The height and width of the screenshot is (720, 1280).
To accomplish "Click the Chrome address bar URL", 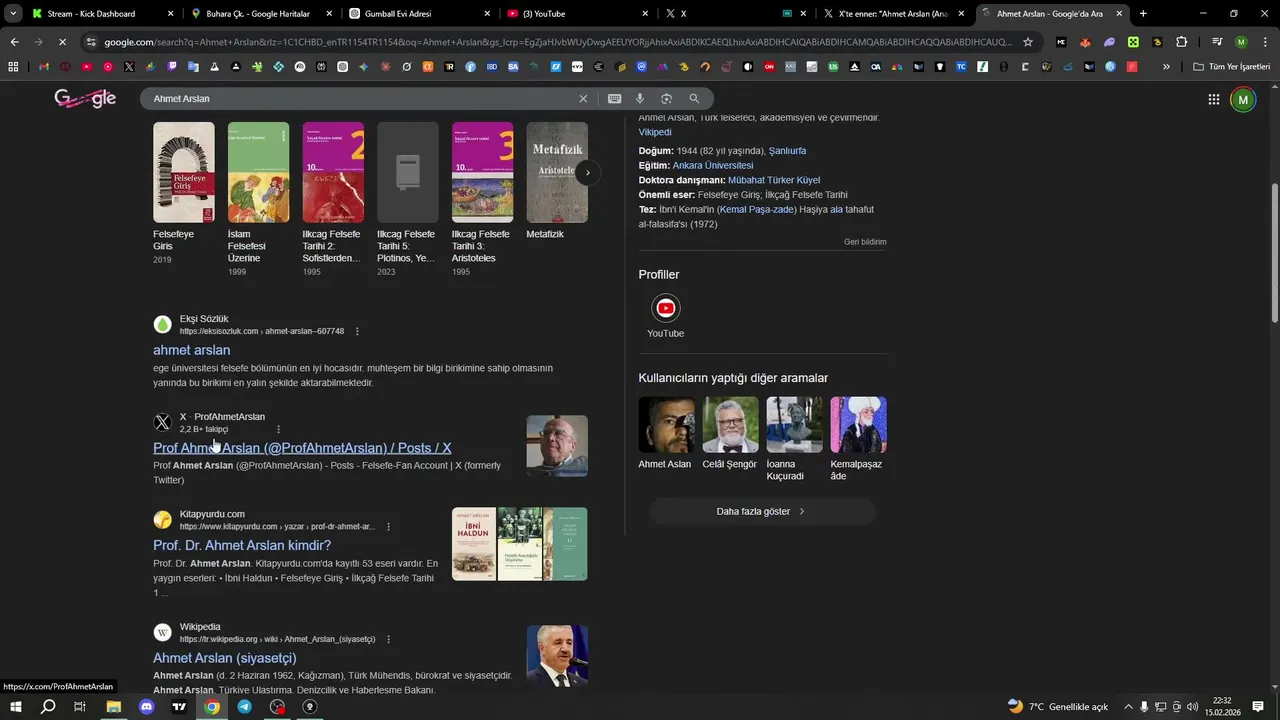I will [x=558, y=42].
